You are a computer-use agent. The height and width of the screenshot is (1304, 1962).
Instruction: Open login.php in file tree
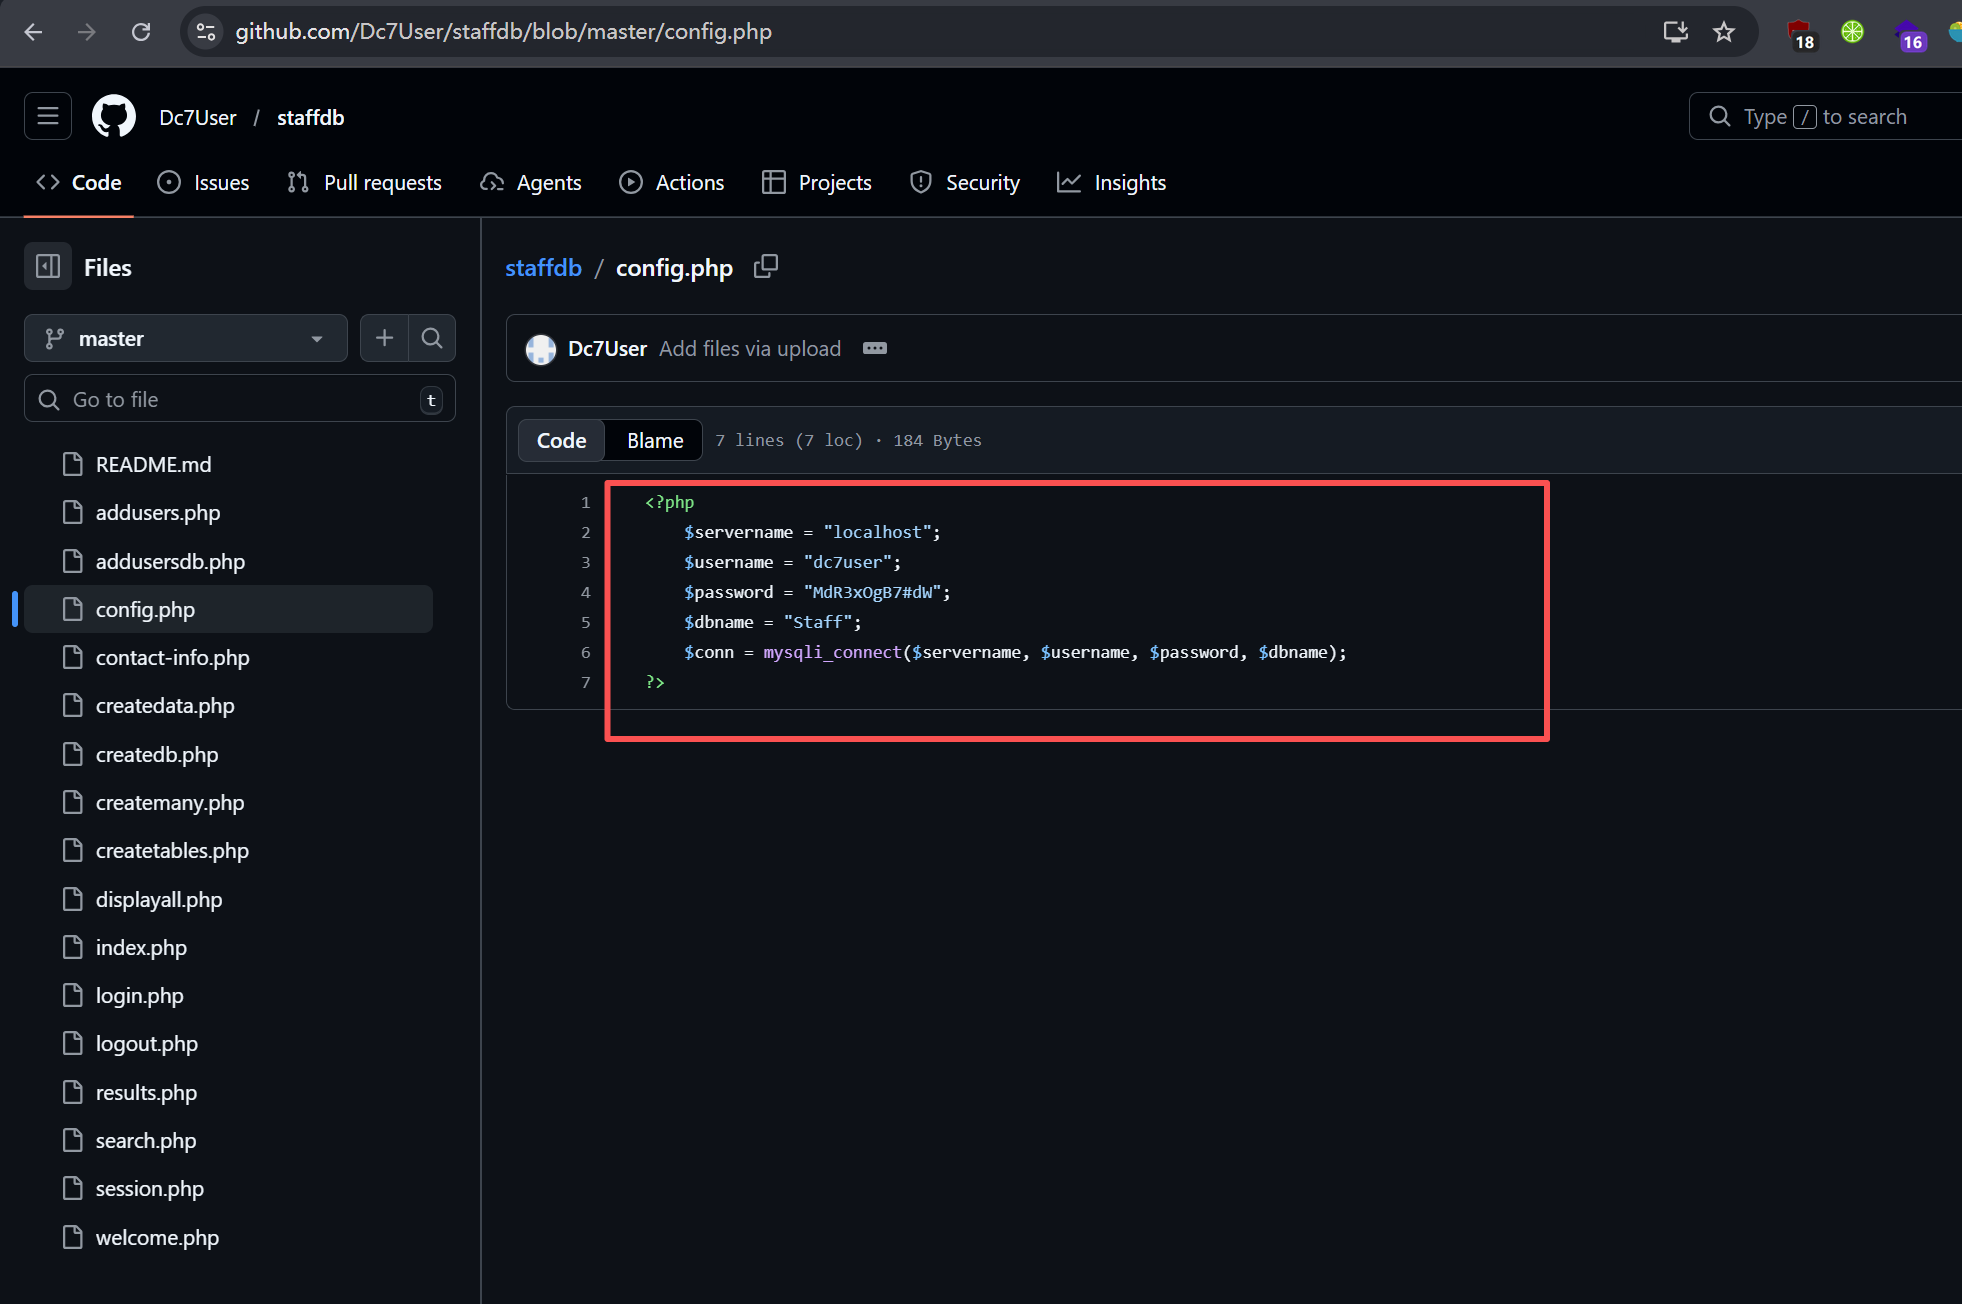pyautogui.click(x=140, y=995)
